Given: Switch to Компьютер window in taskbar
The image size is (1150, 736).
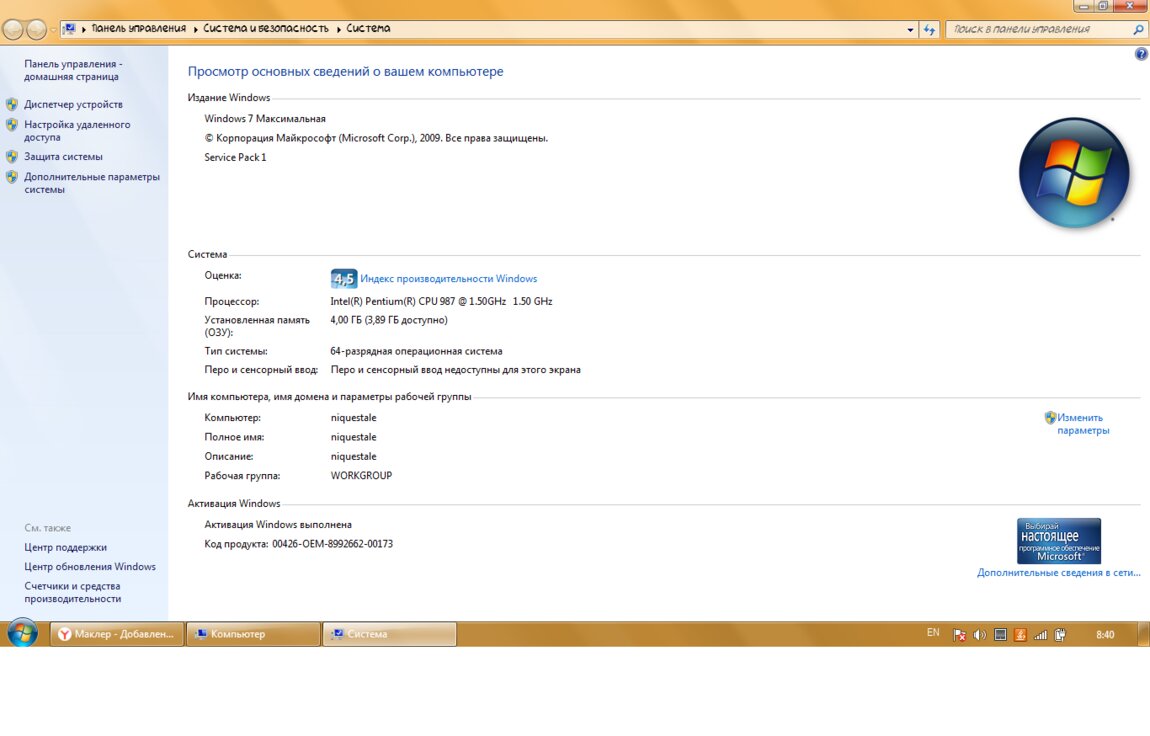Looking at the screenshot, I should (252, 634).
